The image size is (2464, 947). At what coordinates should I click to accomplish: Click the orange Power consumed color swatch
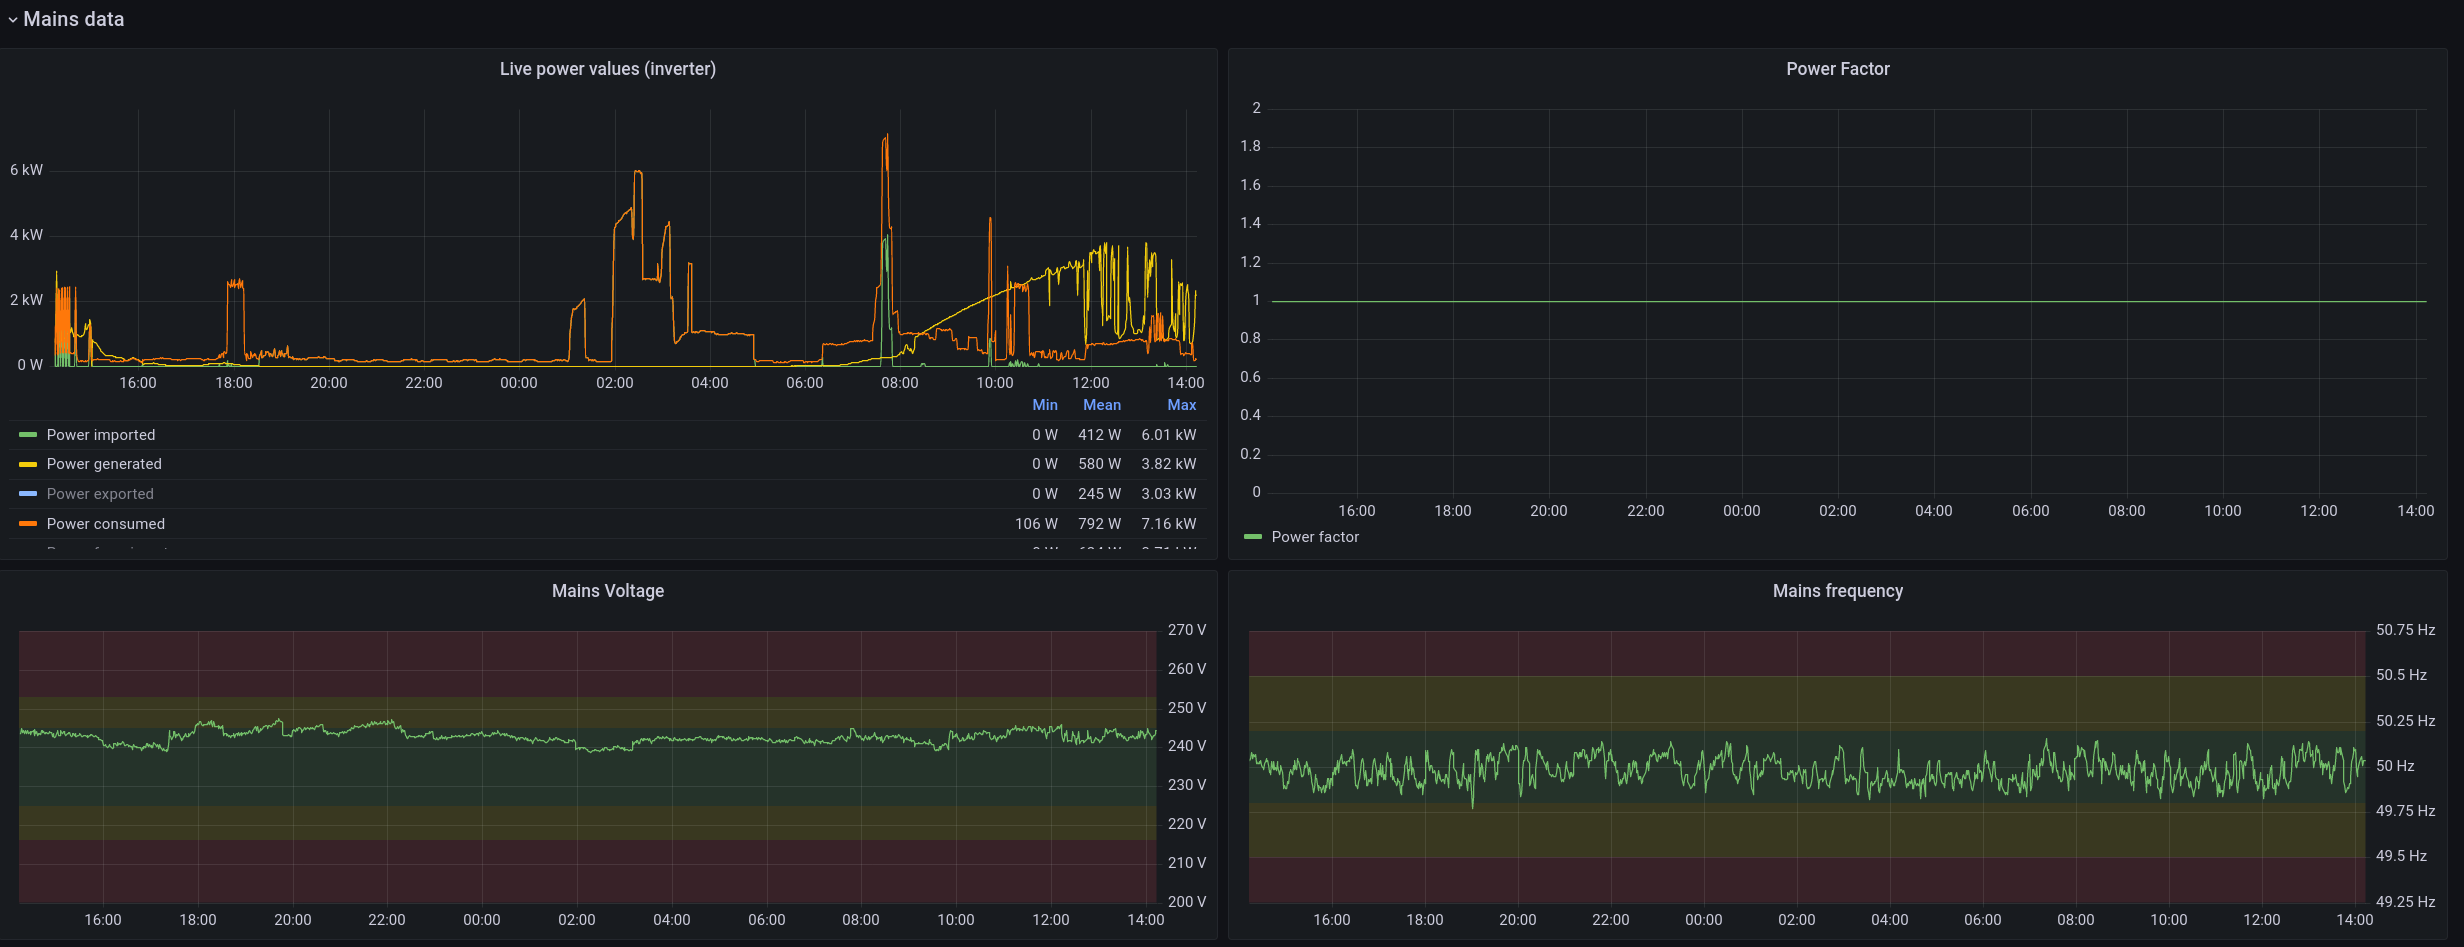click(x=28, y=524)
